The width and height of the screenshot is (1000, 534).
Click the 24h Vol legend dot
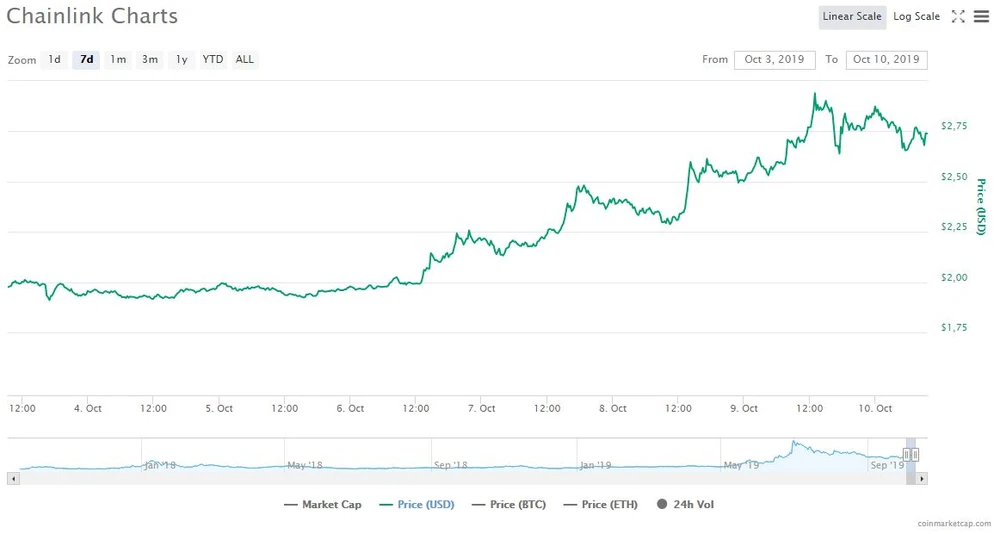pyautogui.click(x=662, y=505)
